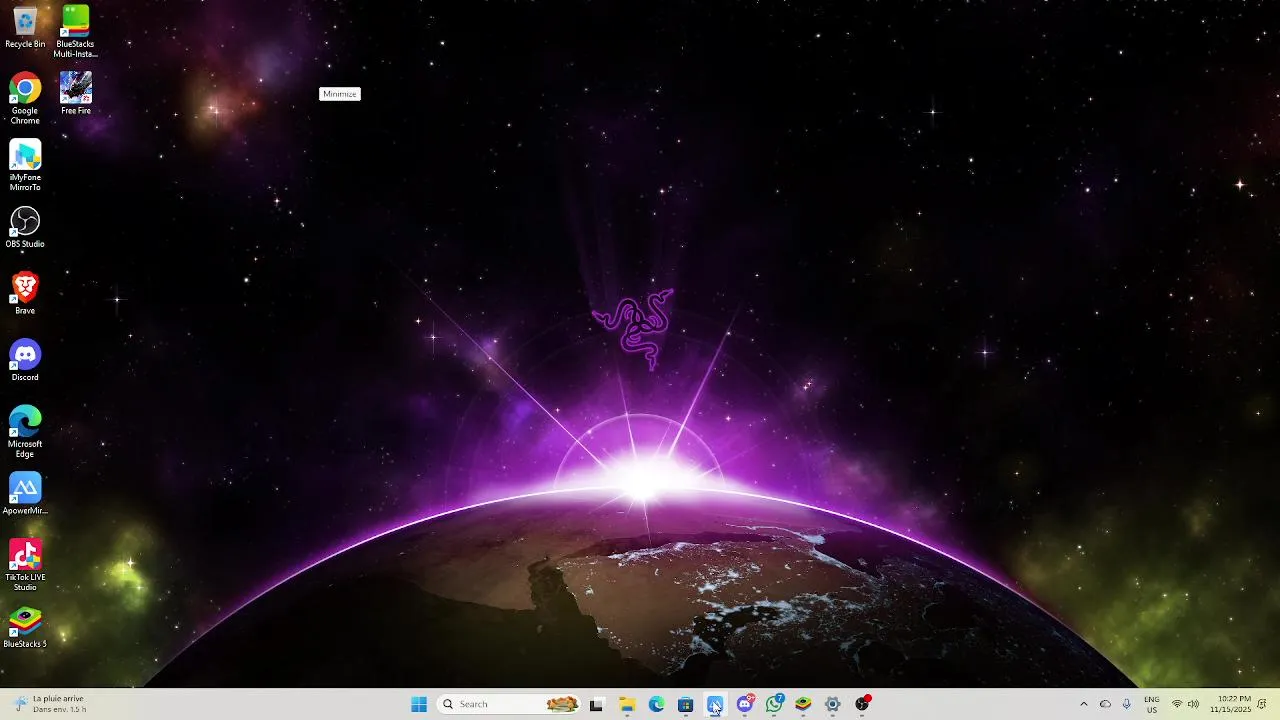This screenshot has height=720, width=1280.
Task: Open OBS Studio from the taskbar
Action: point(862,704)
